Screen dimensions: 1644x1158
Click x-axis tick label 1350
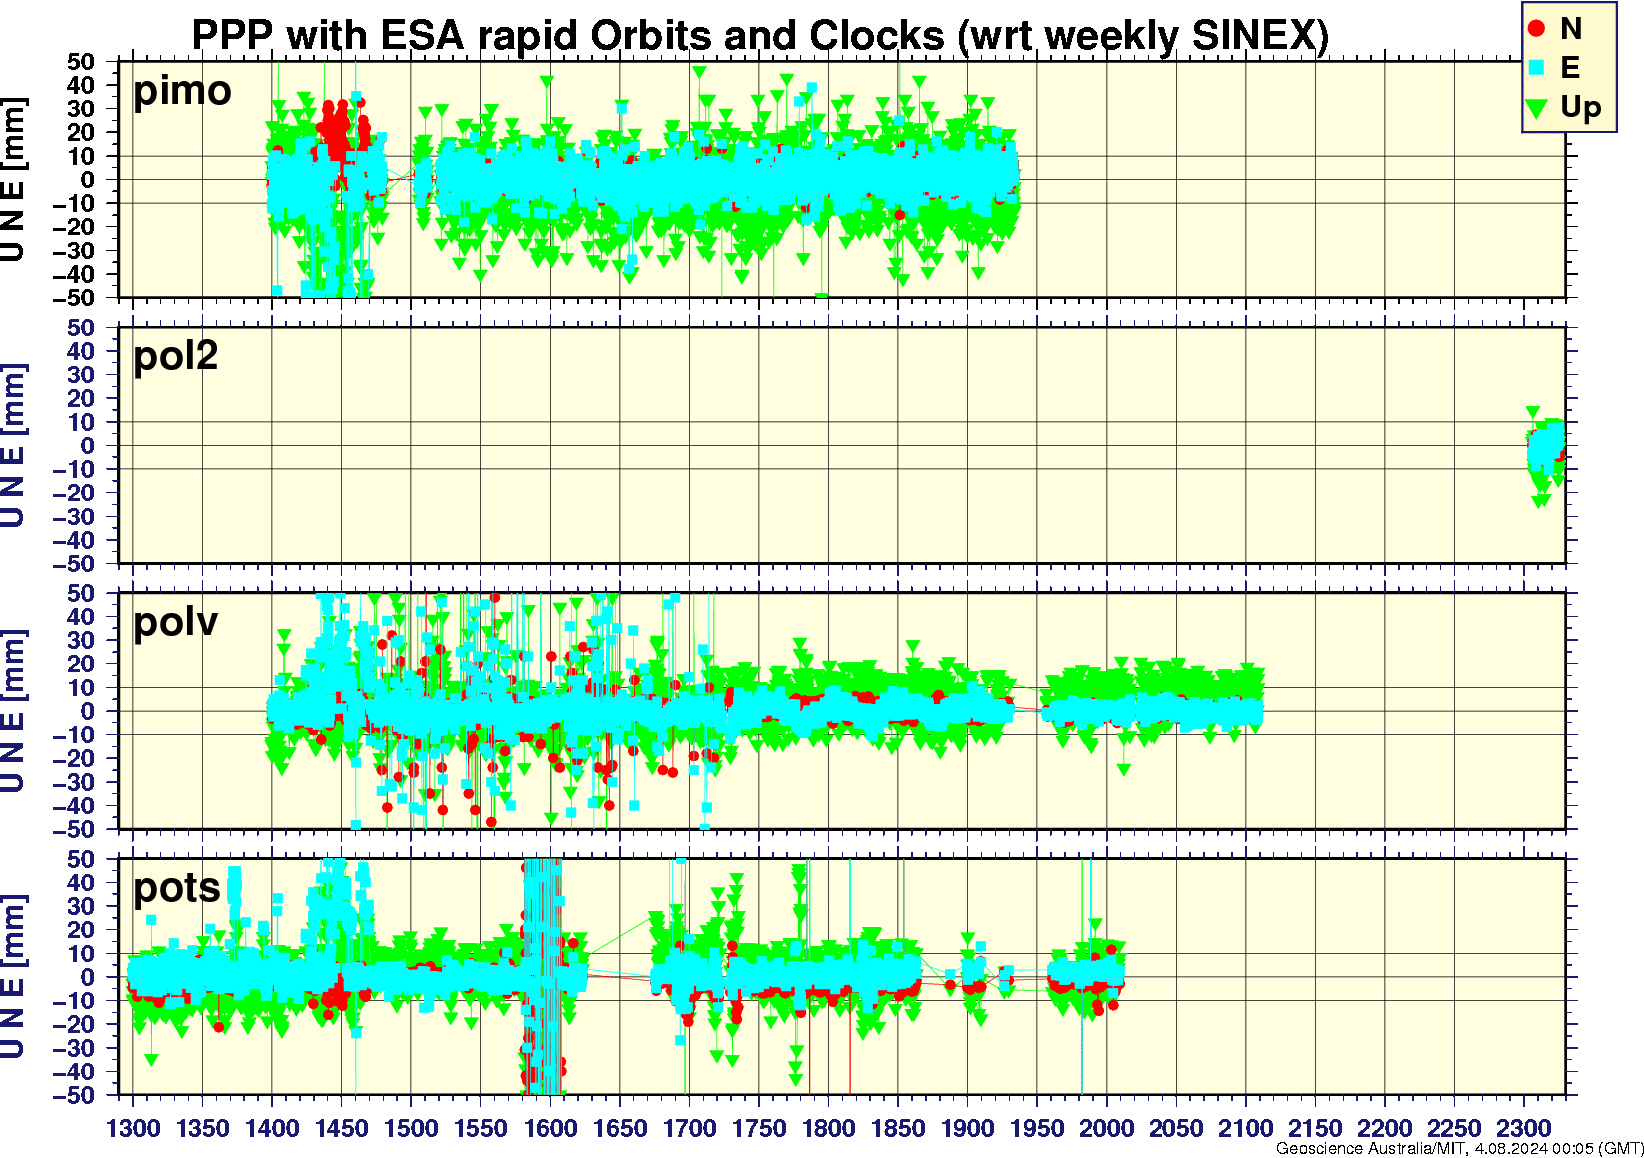point(203,1128)
